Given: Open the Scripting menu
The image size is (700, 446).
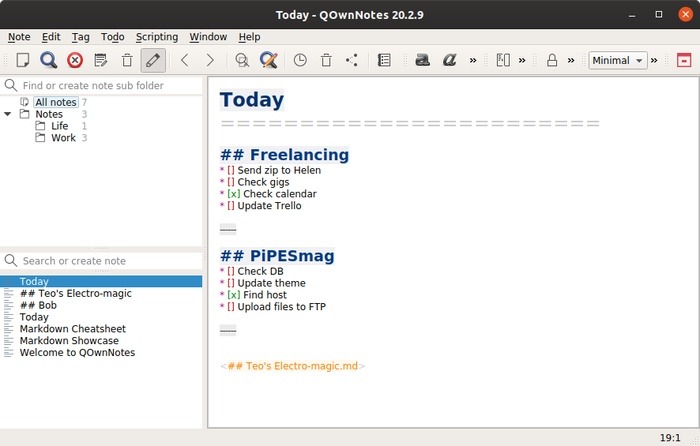Looking at the screenshot, I should coord(157,37).
